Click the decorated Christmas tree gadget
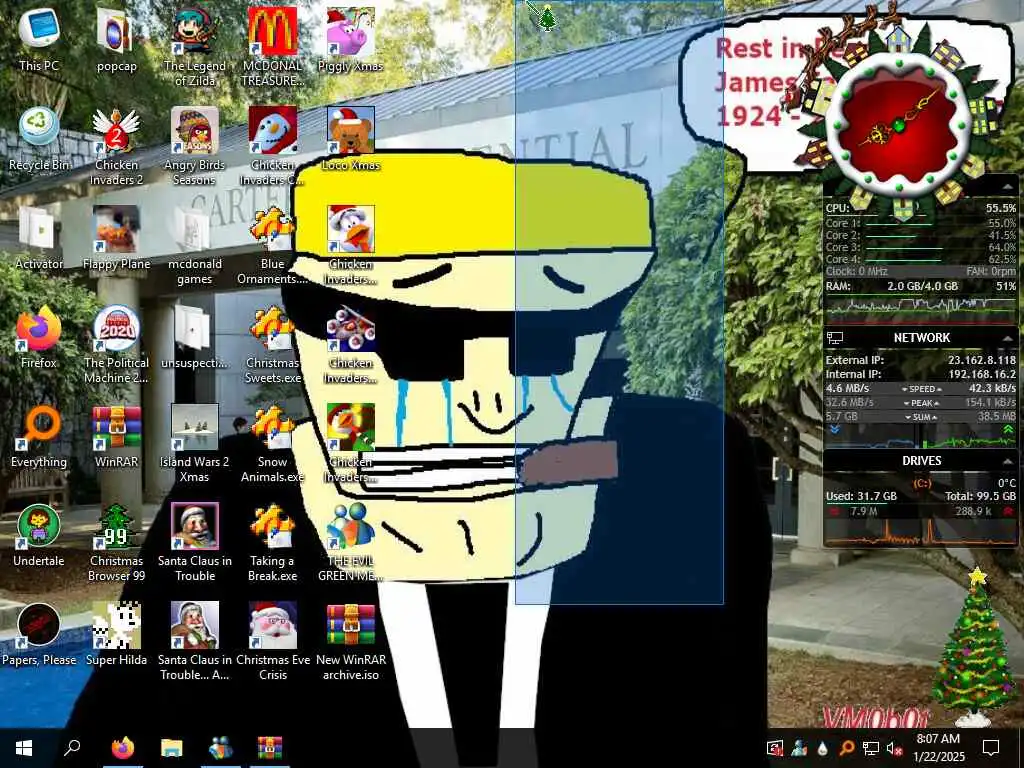Screen dimensions: 1024x768 [974, 647]
